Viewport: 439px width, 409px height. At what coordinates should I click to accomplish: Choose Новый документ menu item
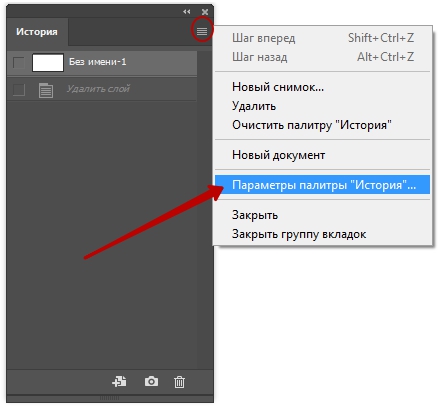point(322,155)
